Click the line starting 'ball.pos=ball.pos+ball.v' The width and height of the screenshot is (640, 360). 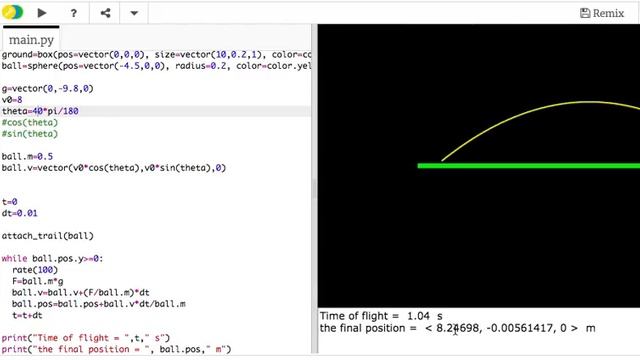pyautogui.click(x=99, y=304)
